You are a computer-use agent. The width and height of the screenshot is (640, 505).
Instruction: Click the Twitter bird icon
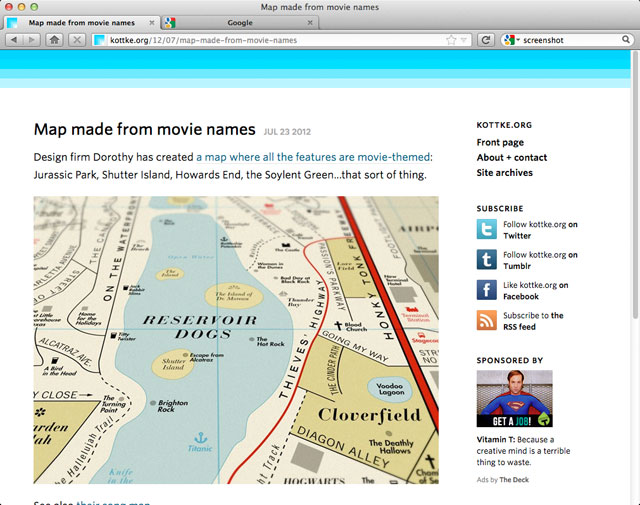pyautogui.click(x=486, y=230)
